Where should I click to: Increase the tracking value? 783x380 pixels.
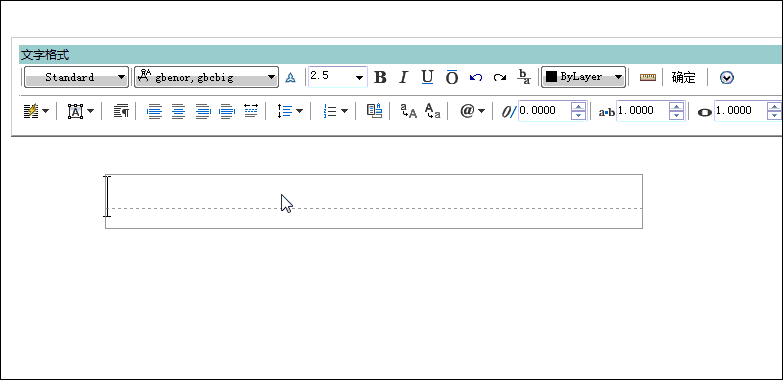click(676, 106)
